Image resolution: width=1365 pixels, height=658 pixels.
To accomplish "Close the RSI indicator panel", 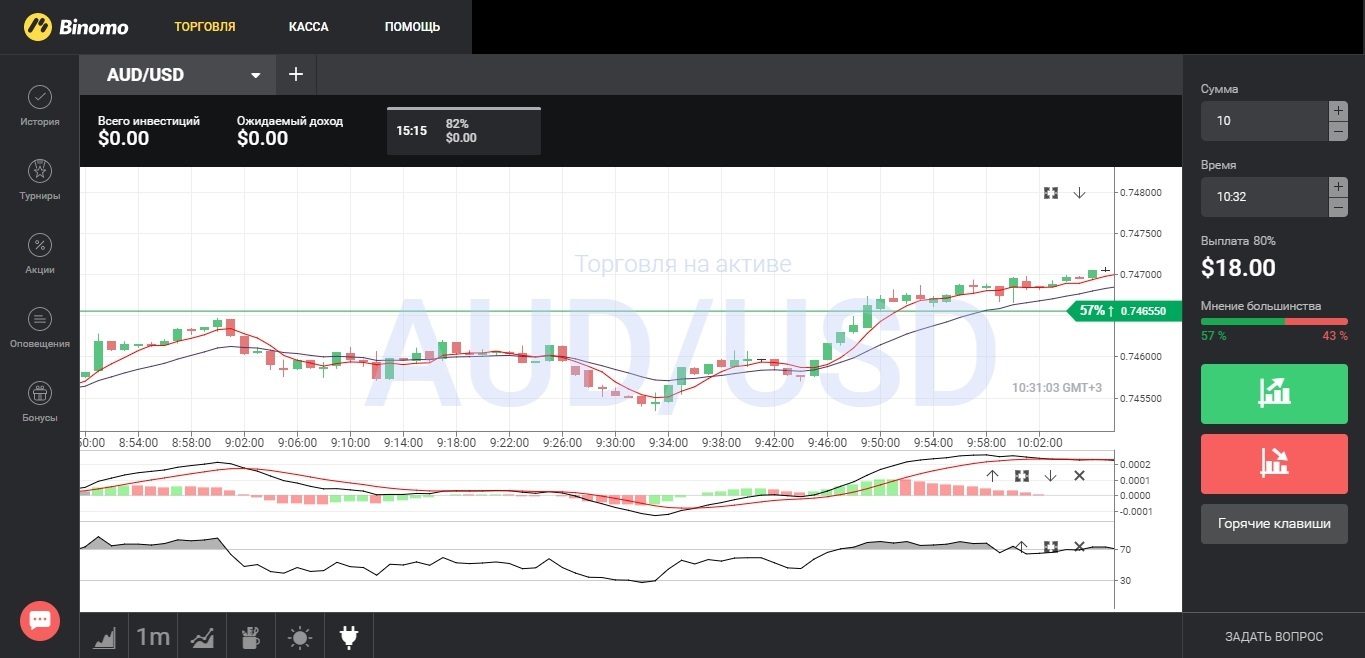I will point(1079,546).
